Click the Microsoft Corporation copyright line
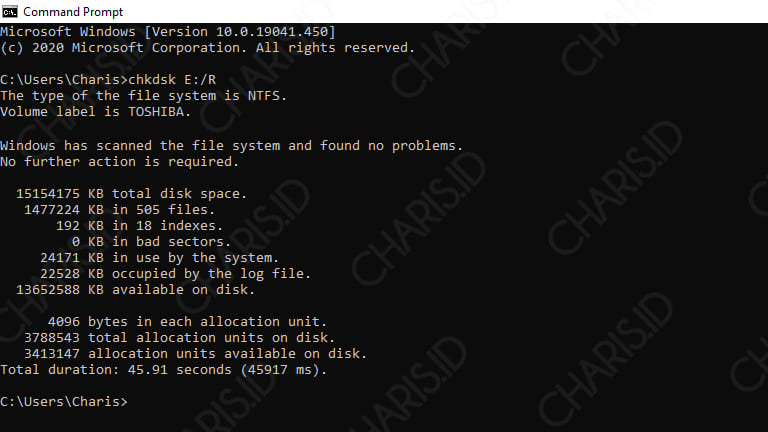 pos(208,48)
